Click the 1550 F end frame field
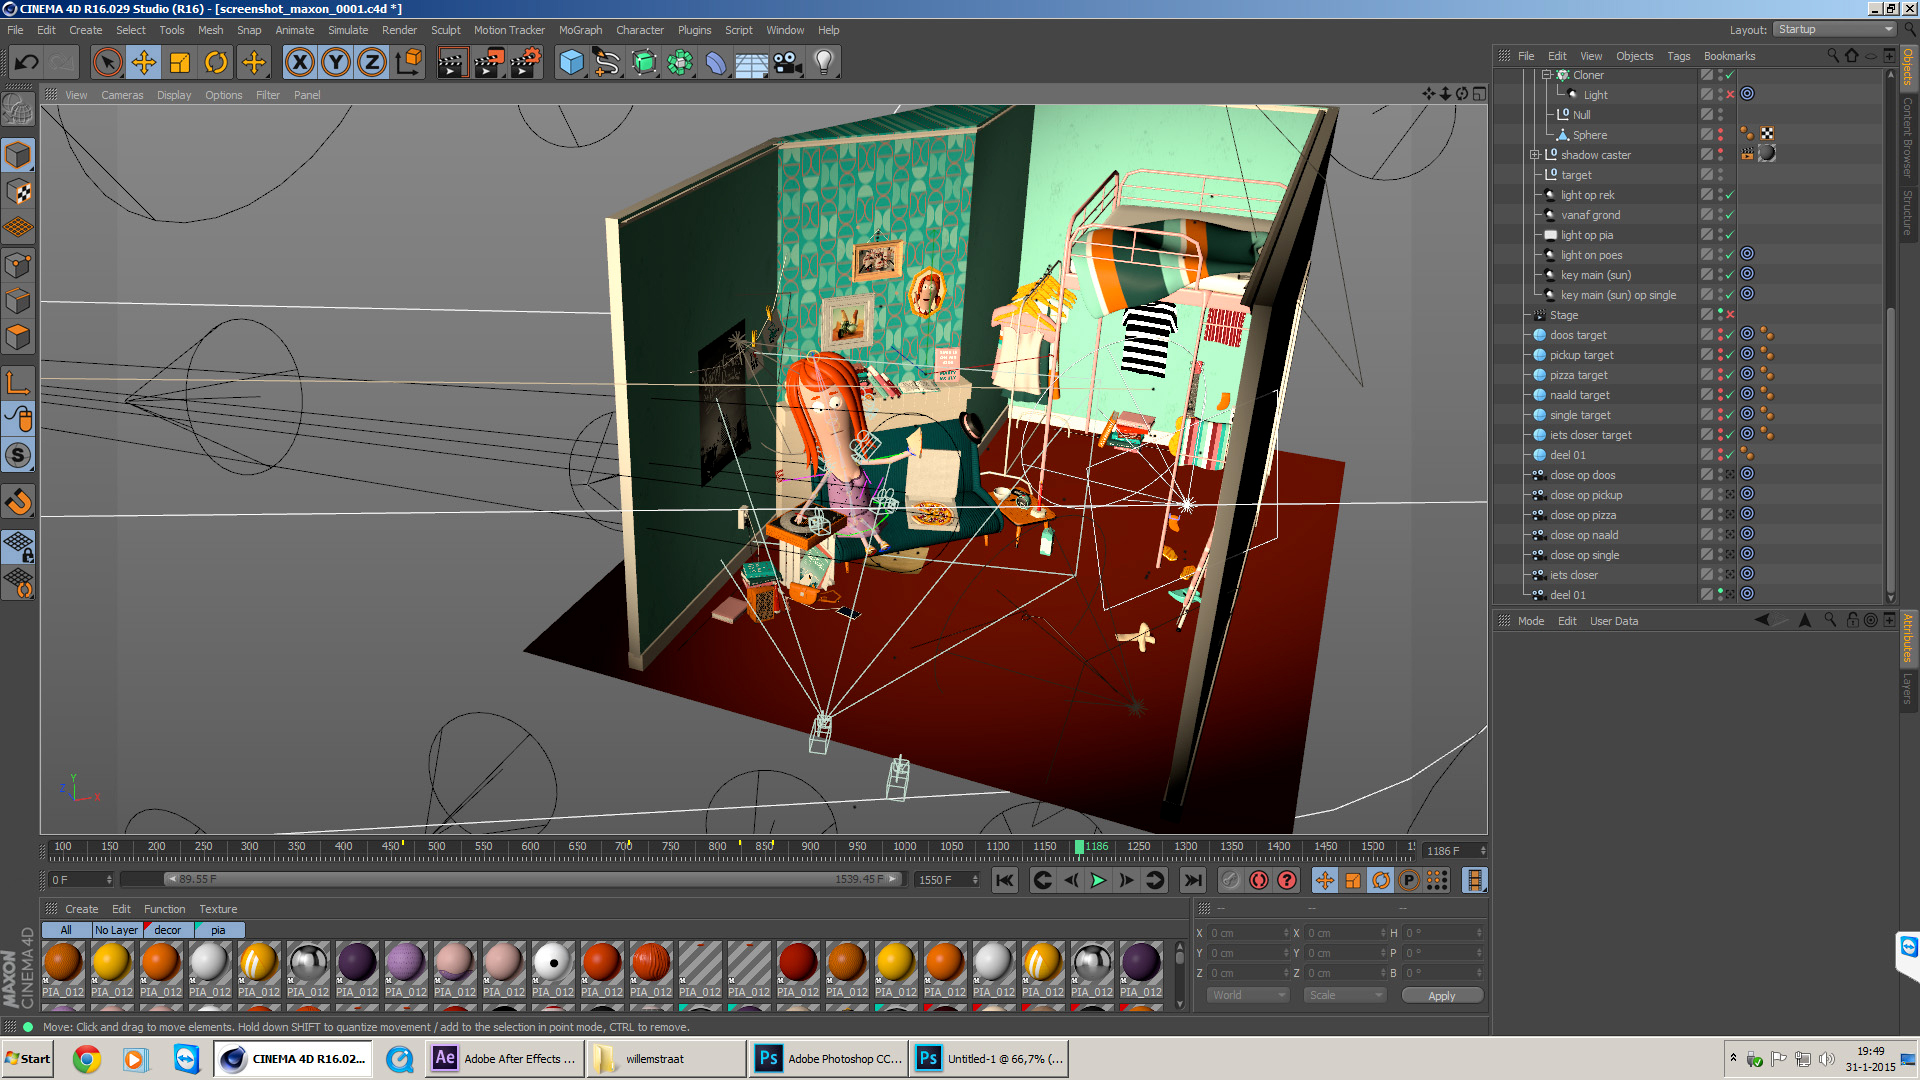Screen dimensions: 1920x1080 (x=947, y=880)
